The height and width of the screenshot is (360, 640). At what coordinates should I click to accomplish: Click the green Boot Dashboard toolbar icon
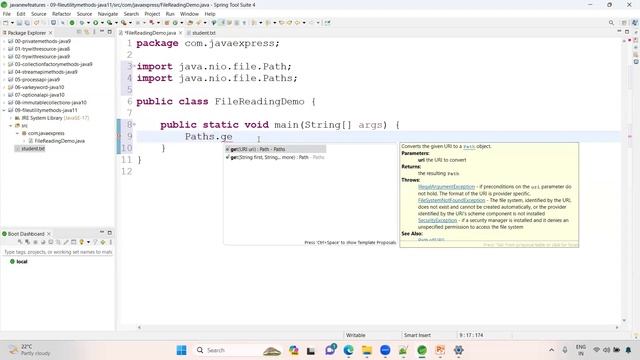click(72, 23)
